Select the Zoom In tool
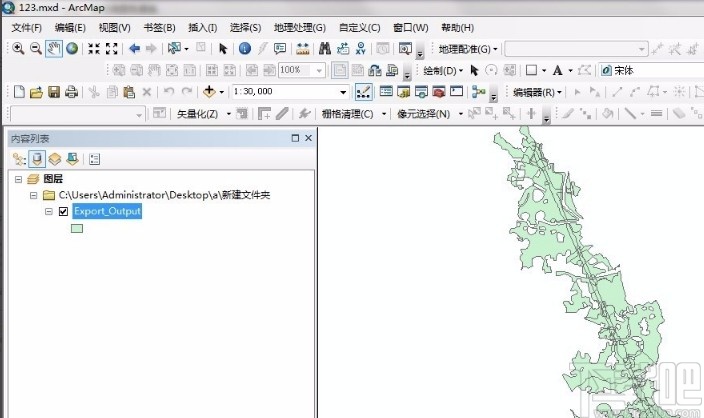The width and height of the screenshot is (704, 418). click(18, 48)
